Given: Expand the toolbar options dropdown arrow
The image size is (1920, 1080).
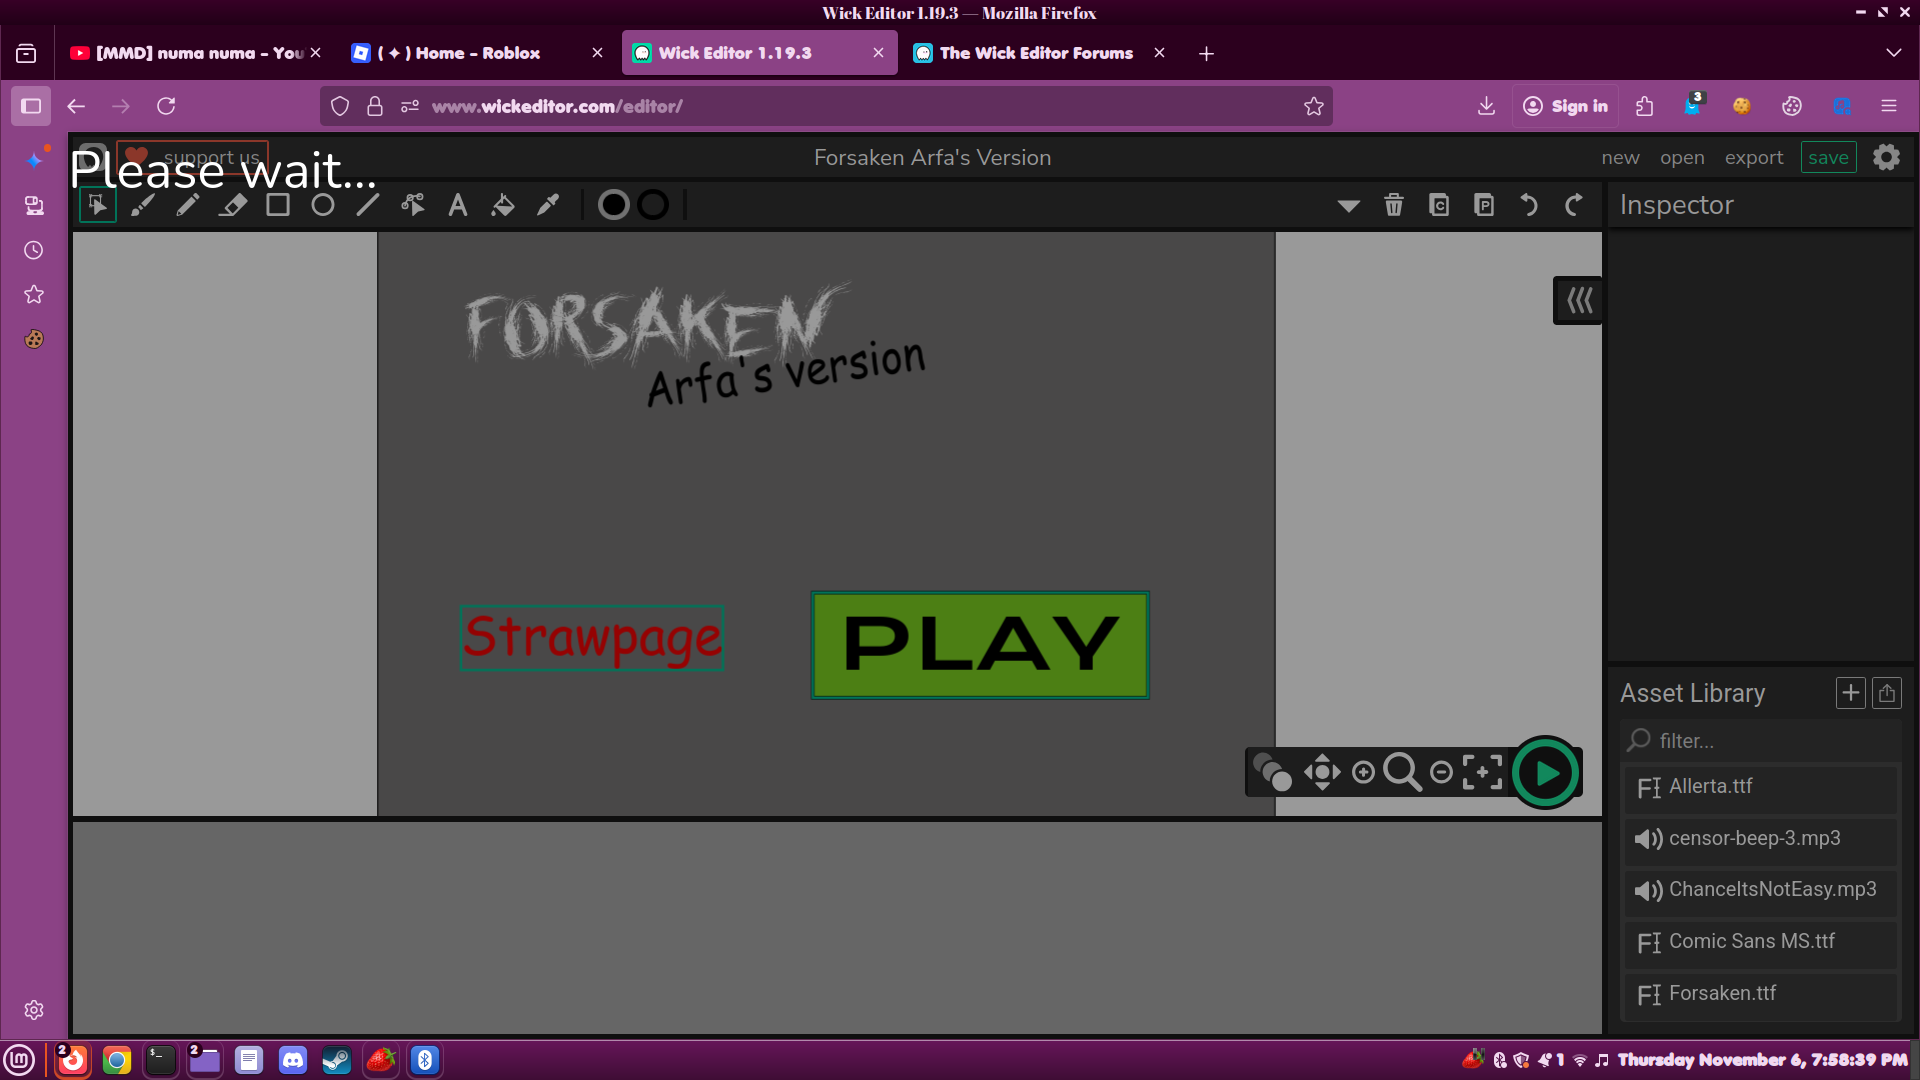Looking at the screenshot, I should click(x=1348, y=206).
